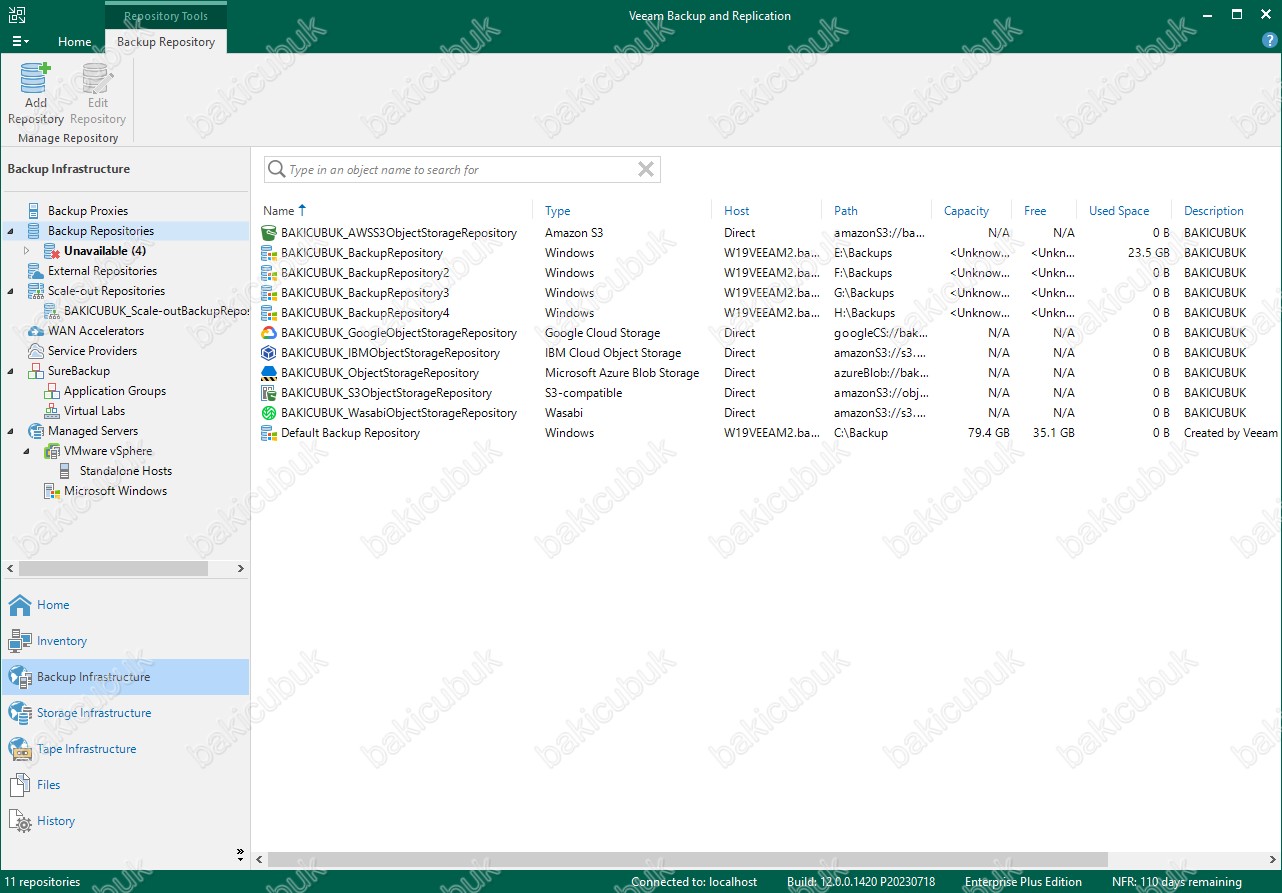Click the 35.1 GB free space cell
Screen dimensions: 1282x893
1054,433
